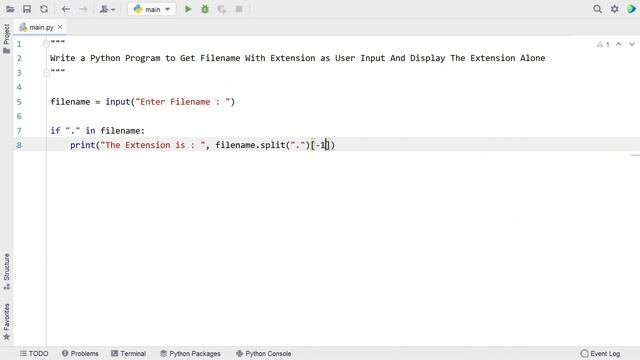Run main with the green play icon

point(188,9)
